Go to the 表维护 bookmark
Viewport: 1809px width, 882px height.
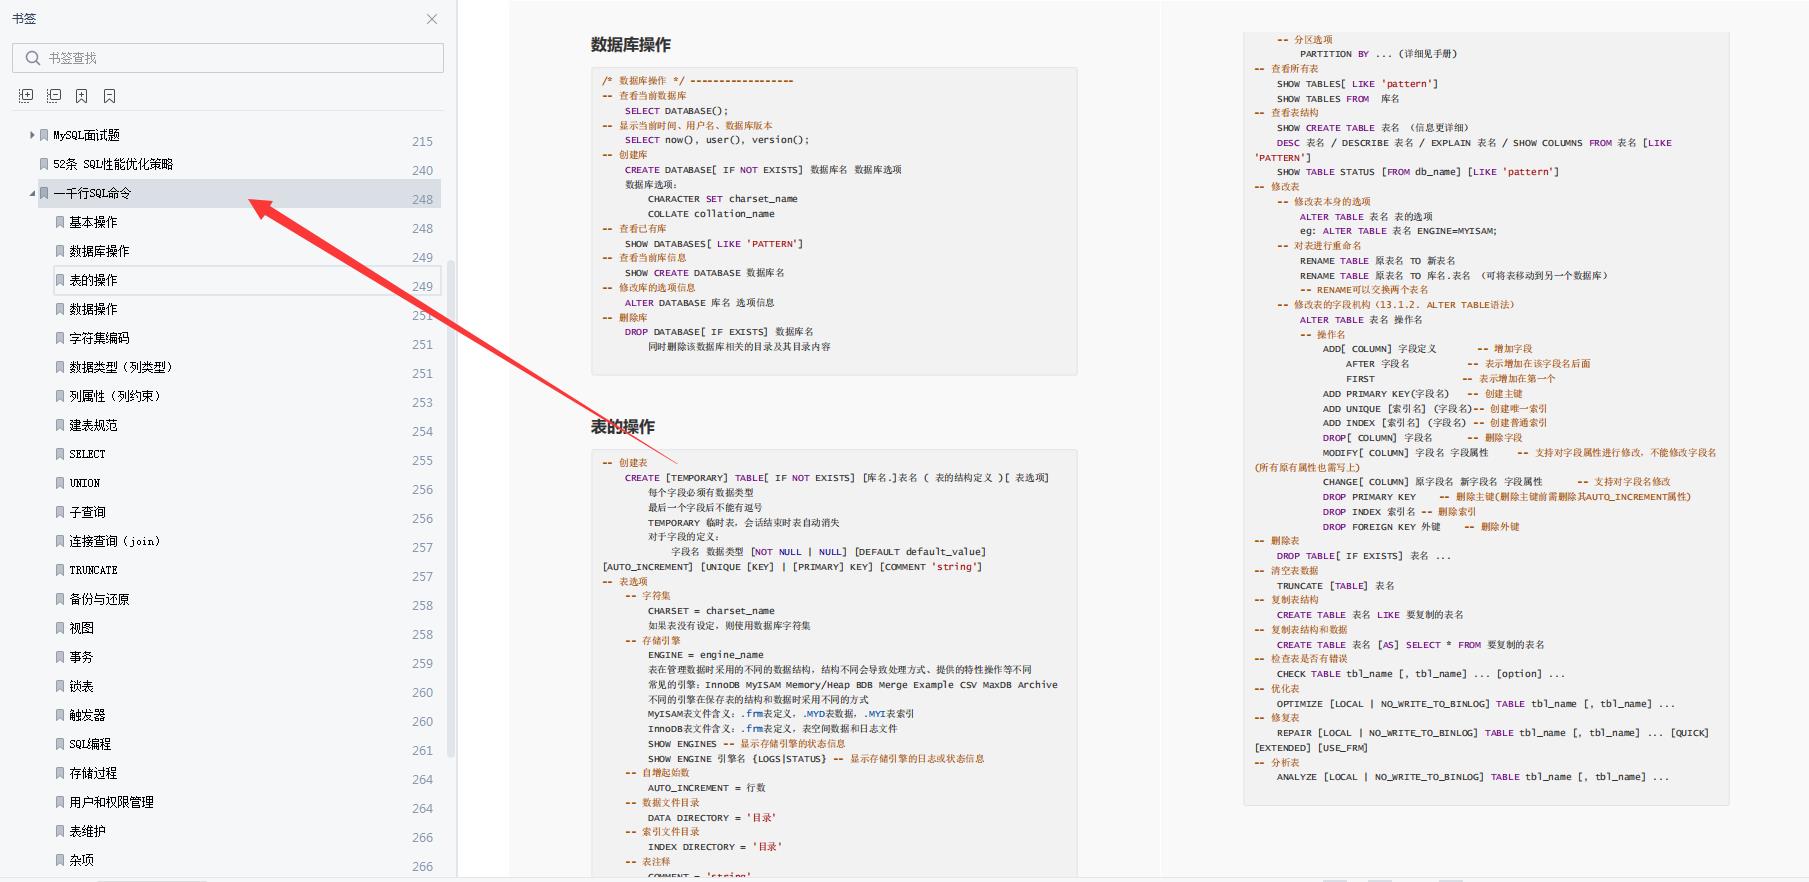[x=87, y=831]
